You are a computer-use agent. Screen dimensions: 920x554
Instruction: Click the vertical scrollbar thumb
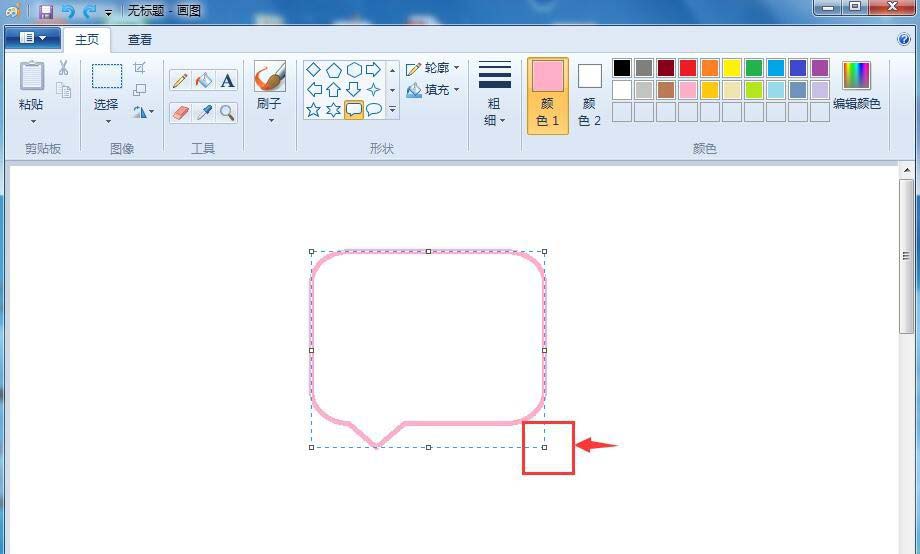(x=906, y=256)
